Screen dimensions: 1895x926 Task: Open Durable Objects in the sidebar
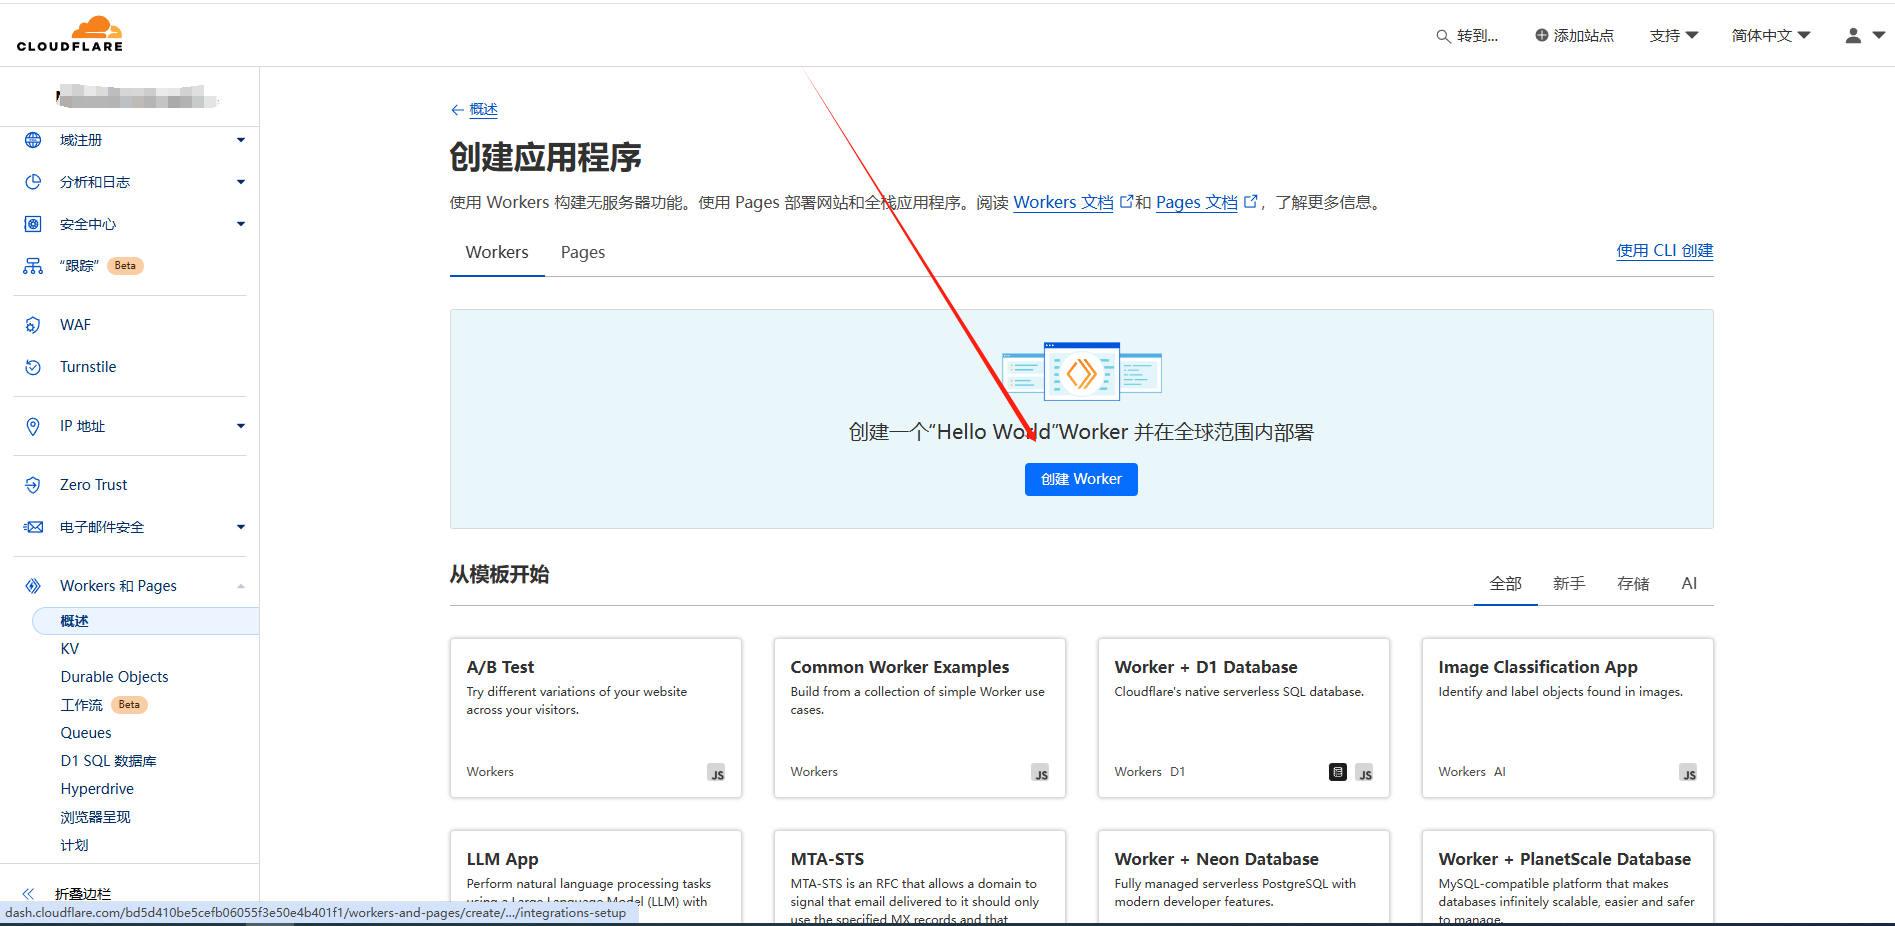click(115, 677)
